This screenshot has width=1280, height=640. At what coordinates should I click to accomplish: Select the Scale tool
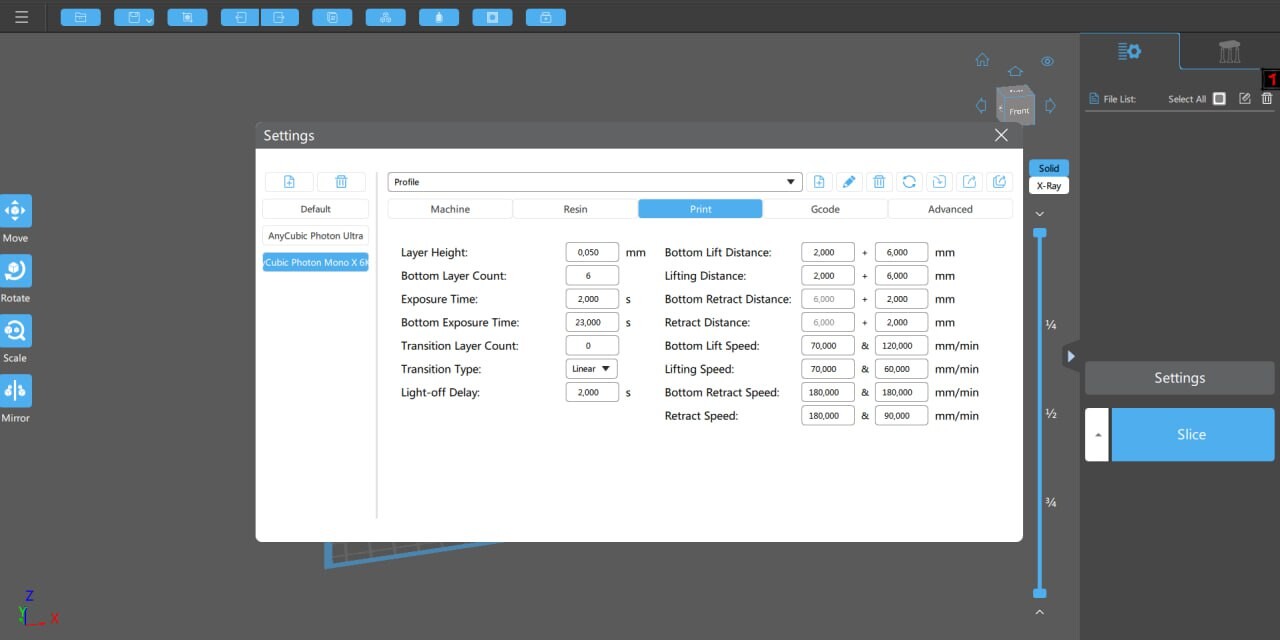(16, 331)
